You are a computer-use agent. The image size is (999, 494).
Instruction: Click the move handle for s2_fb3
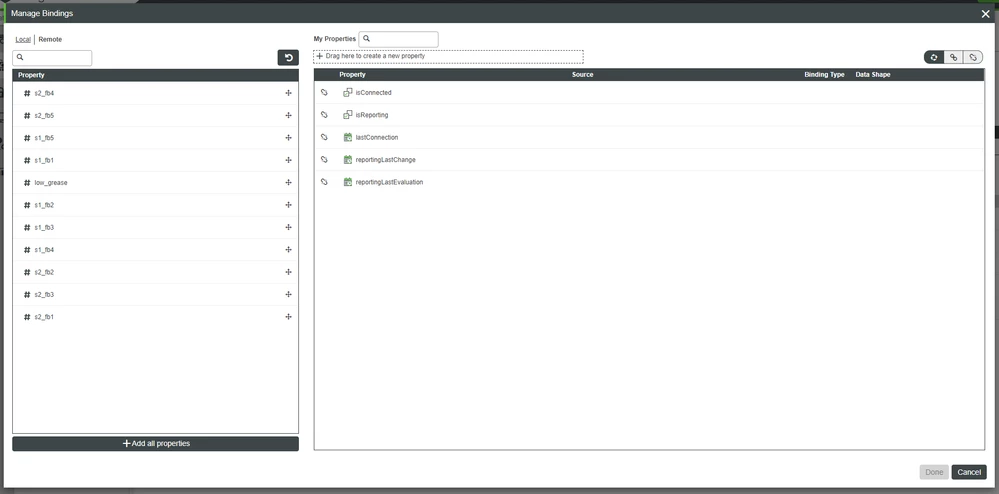point(289,294)
